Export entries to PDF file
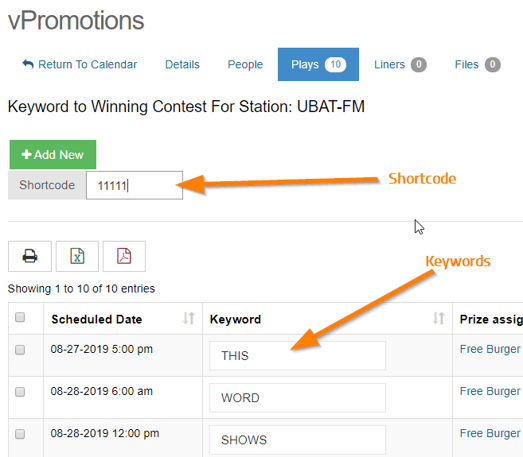 pyautogui.click(x=124, y=256)
